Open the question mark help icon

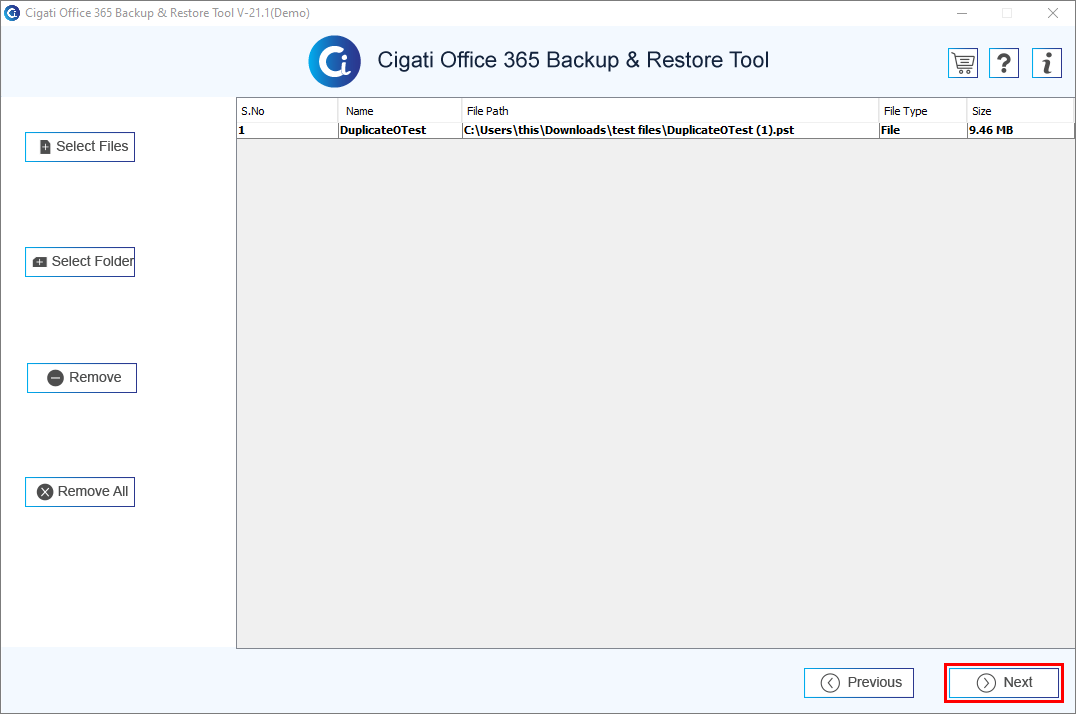pos(1003,63)
